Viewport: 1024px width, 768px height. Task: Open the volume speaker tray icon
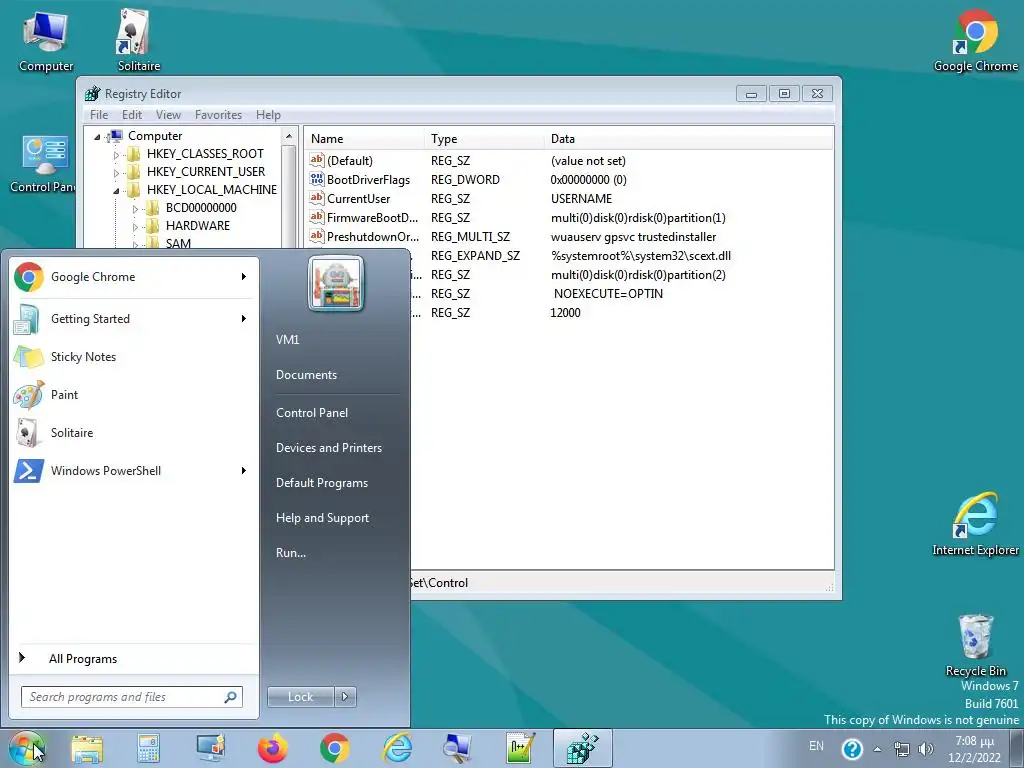pyautogui.click(x=925, y=749)
